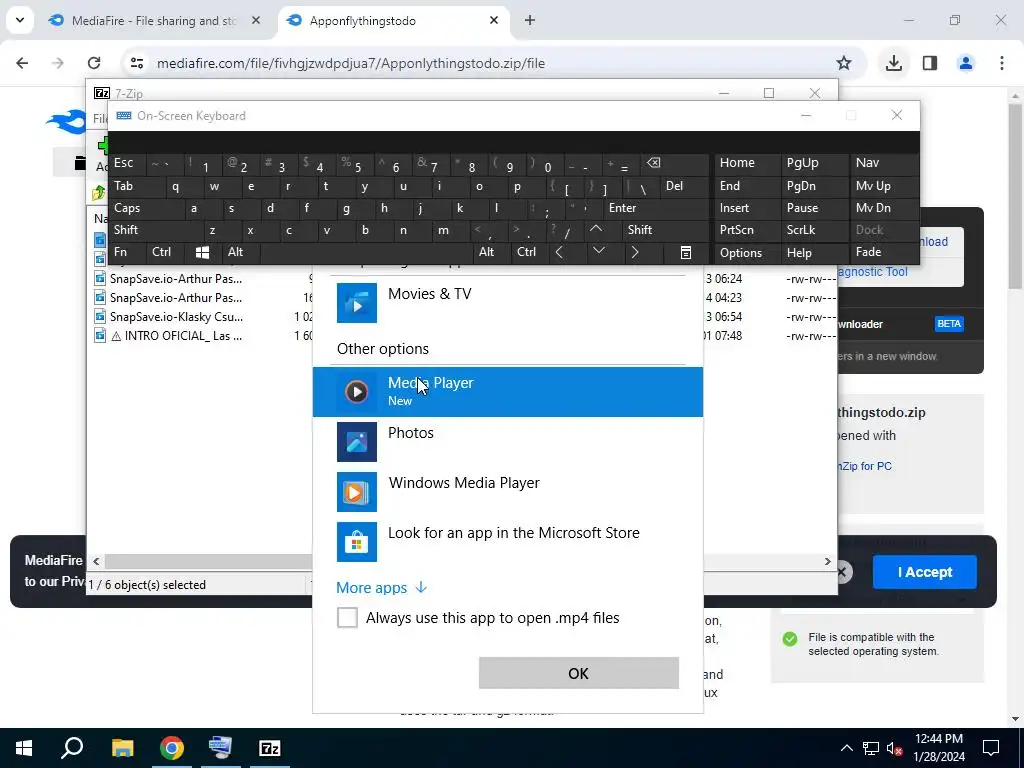Viewport: 1024px width, 768px height.
Task: Open Options on On-Screen Keyboard
Action: (x=746, y=253)
